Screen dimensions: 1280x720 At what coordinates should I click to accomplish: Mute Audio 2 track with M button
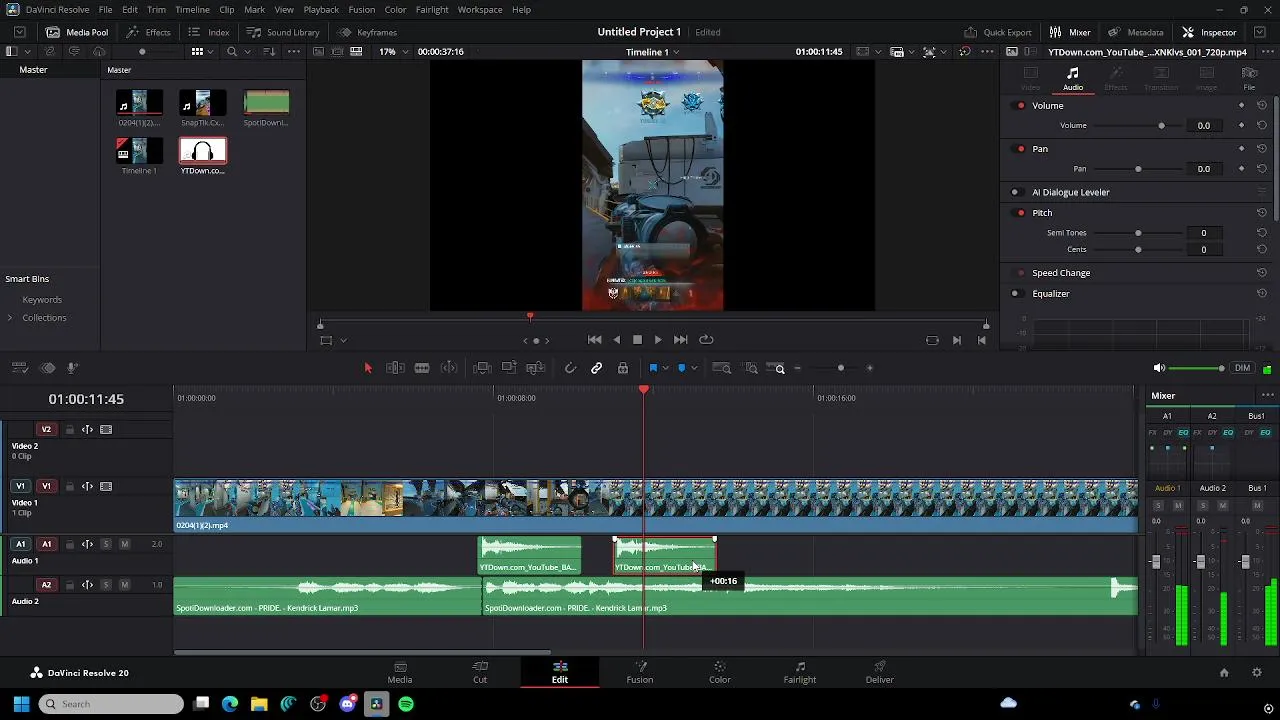pos(124,585)
